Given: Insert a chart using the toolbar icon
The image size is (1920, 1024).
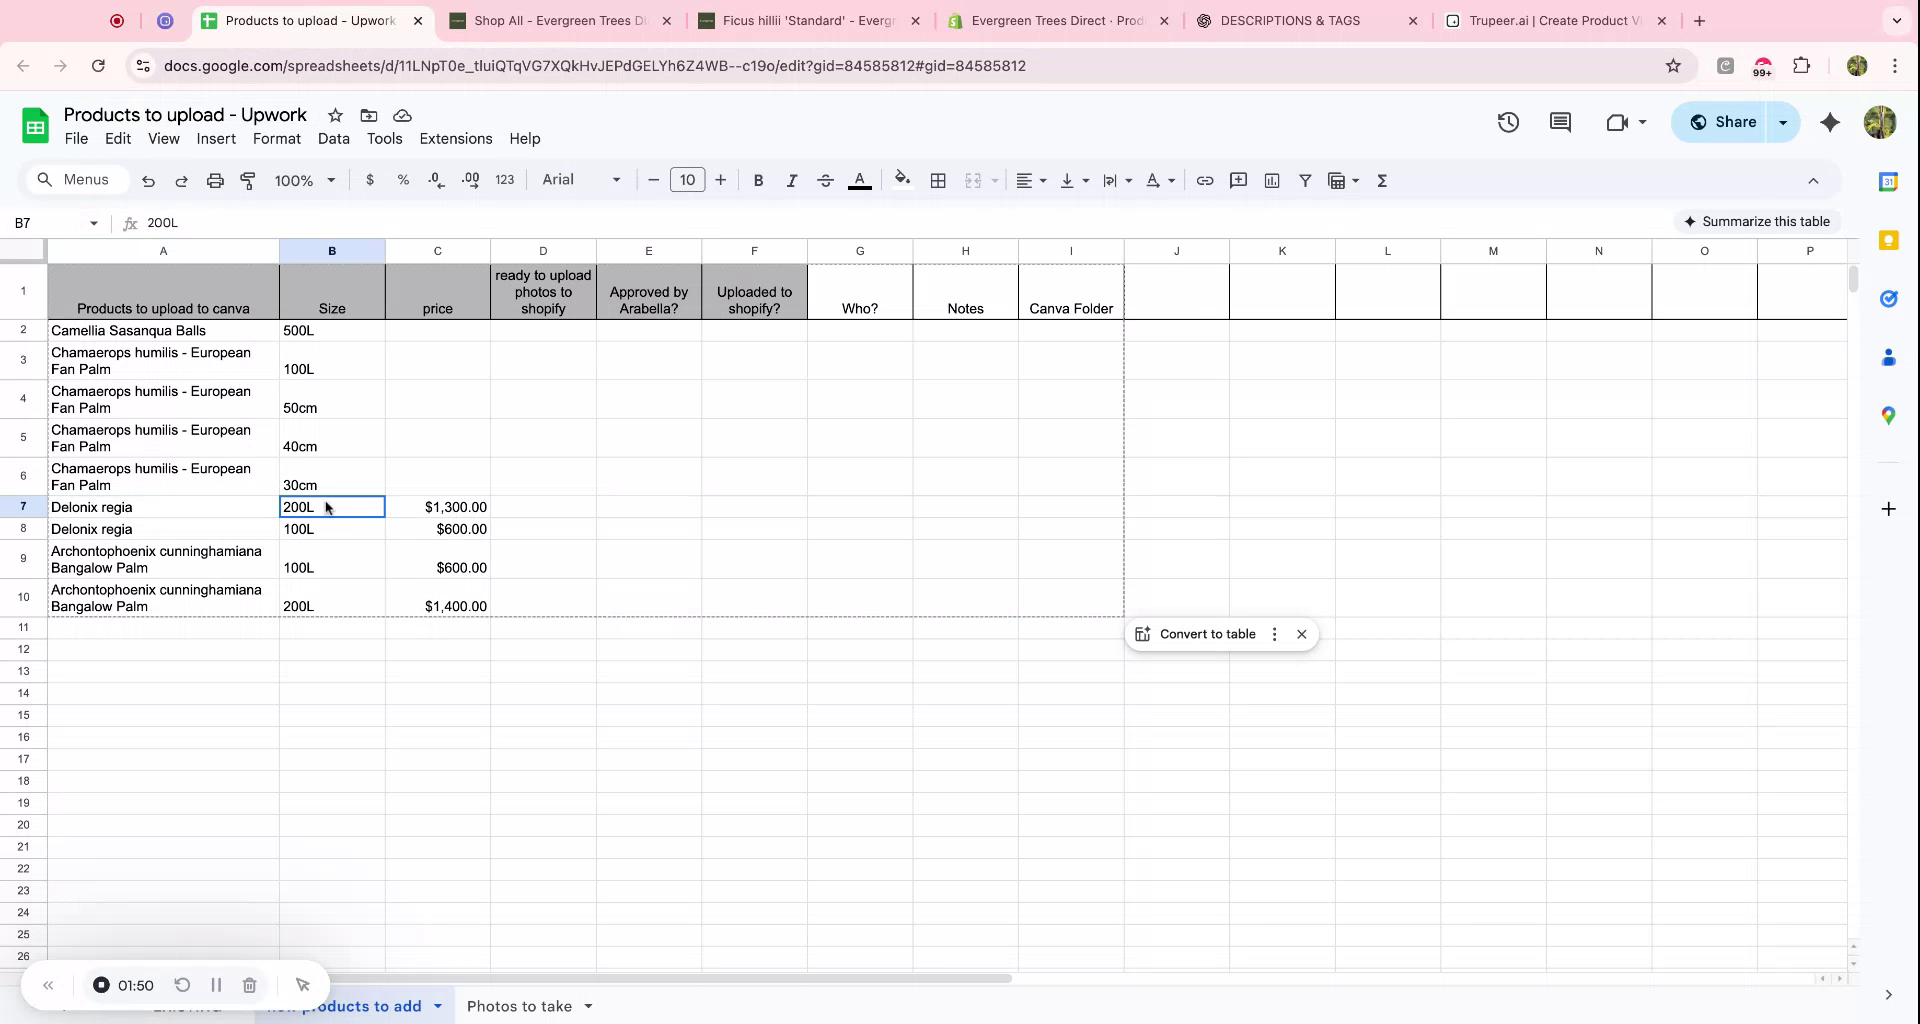Looking at the screenshot, I should click(x=1272, y=180).
